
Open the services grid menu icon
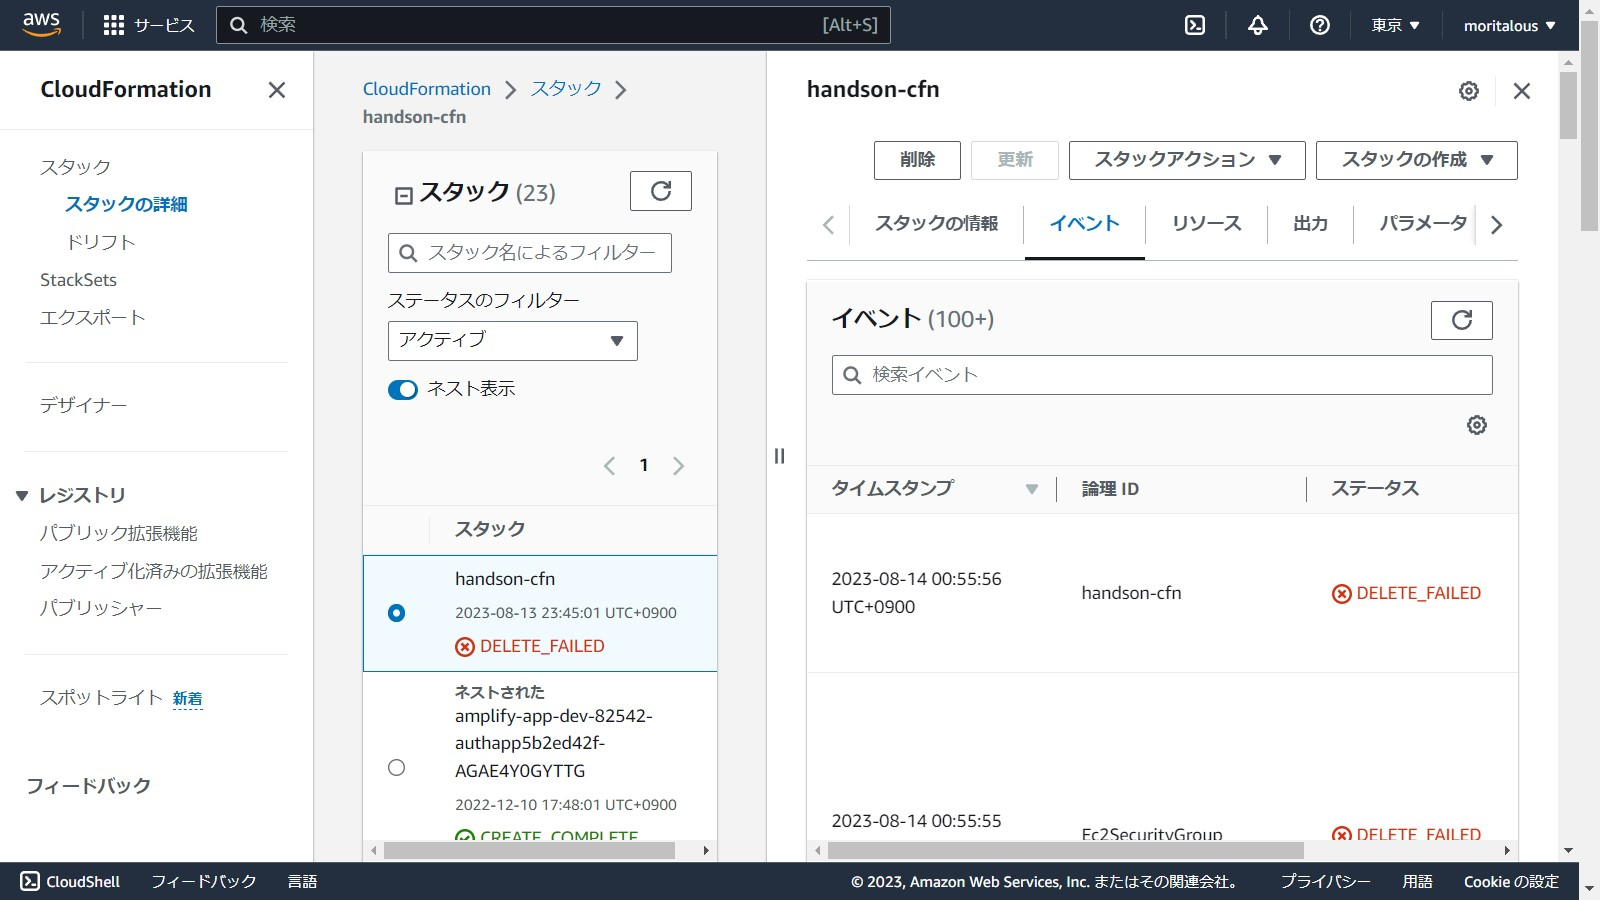pyautogui.click(x=114, y=25)
